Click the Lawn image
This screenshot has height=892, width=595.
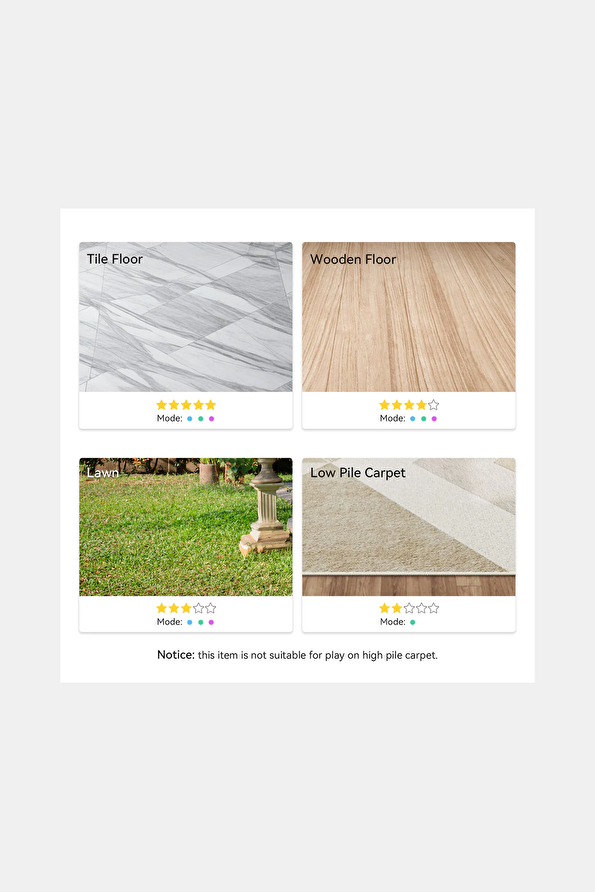point(185,527)
